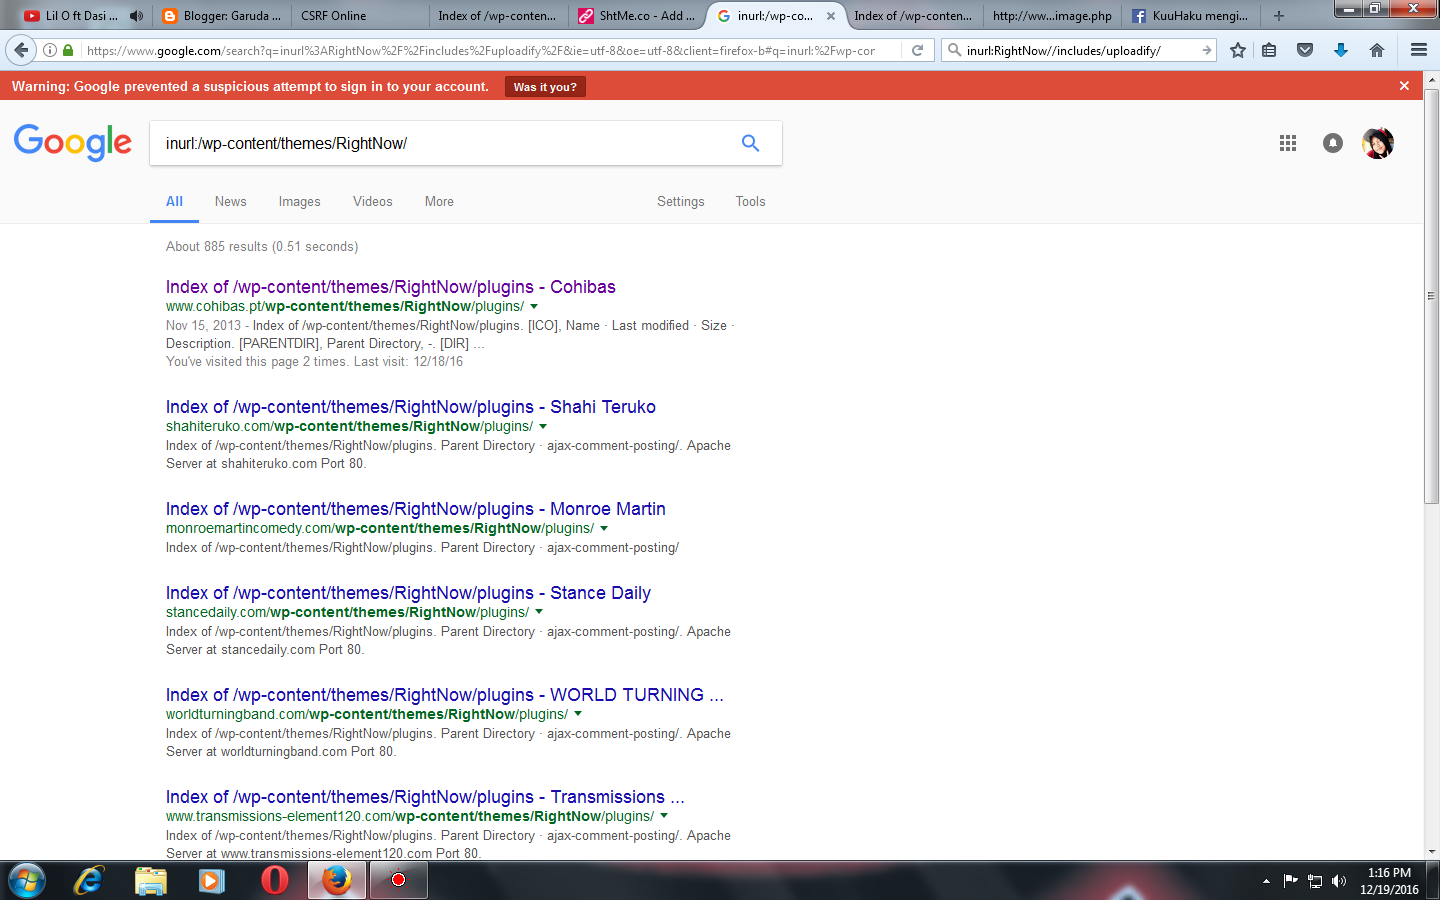Open a new tab with plus button
Viewport: 1440px width, 900px height.
1278,16
